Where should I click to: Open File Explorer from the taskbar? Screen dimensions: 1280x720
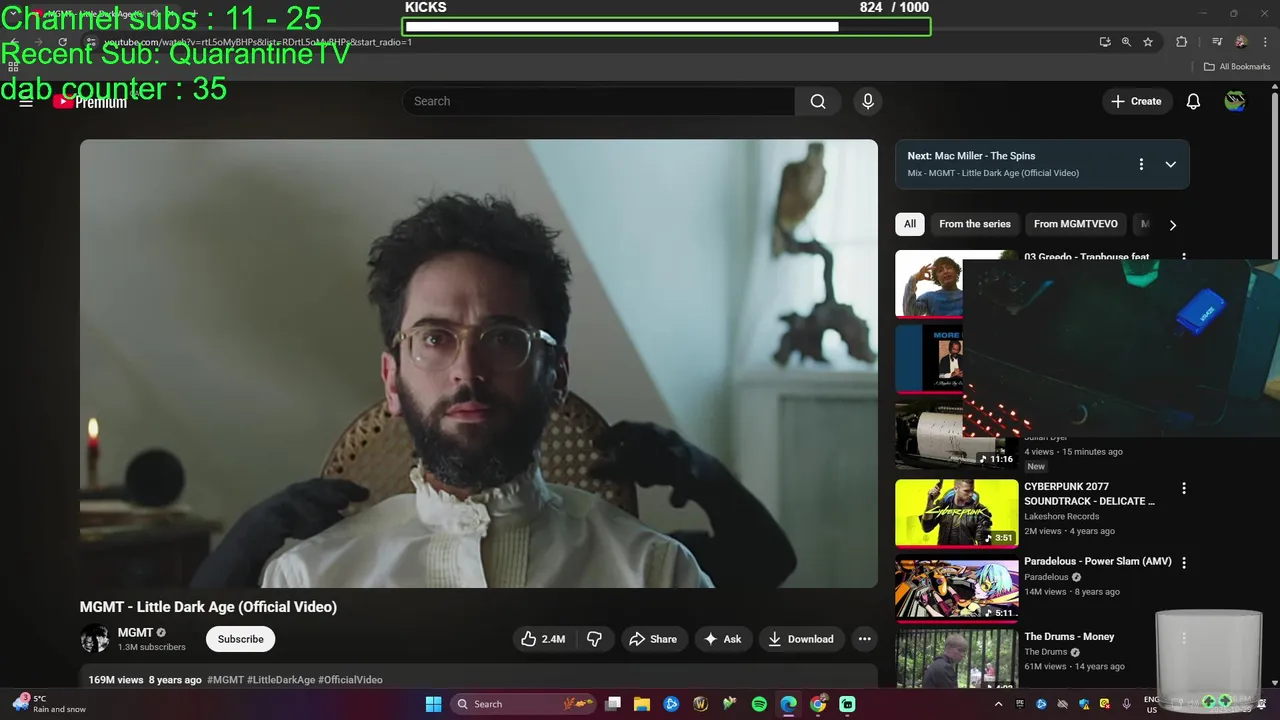[642, 704]
